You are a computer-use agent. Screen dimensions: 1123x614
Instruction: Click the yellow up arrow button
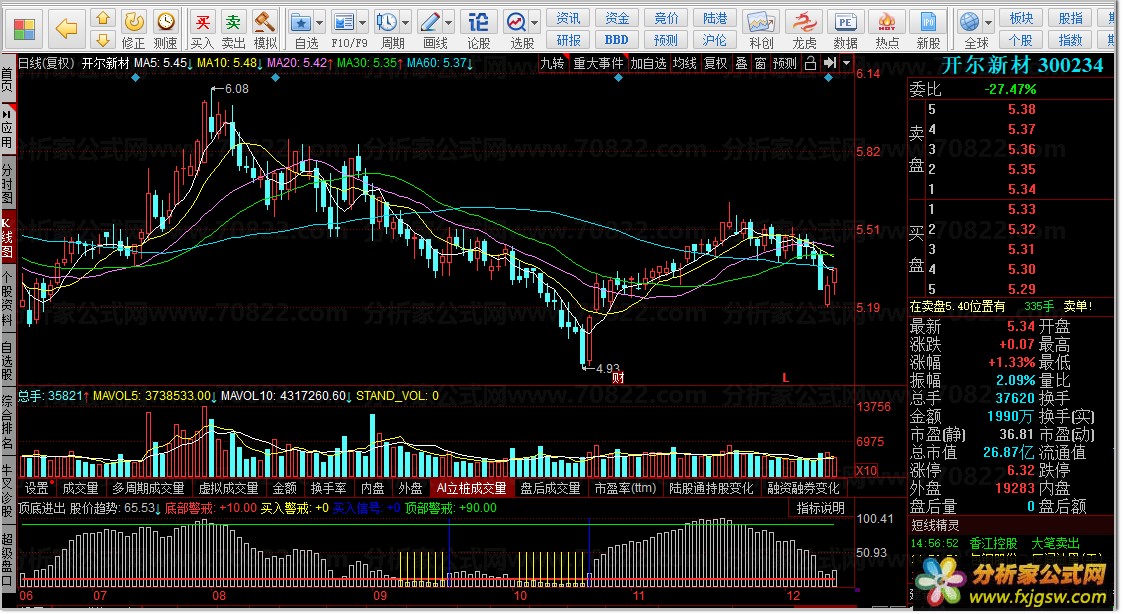[x=103, y=19]
